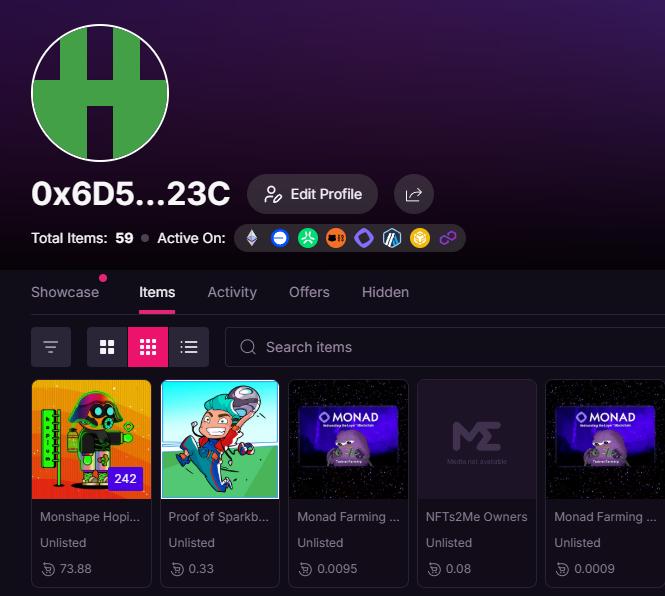Click the Ethereum chain icon

pos(252,238)
